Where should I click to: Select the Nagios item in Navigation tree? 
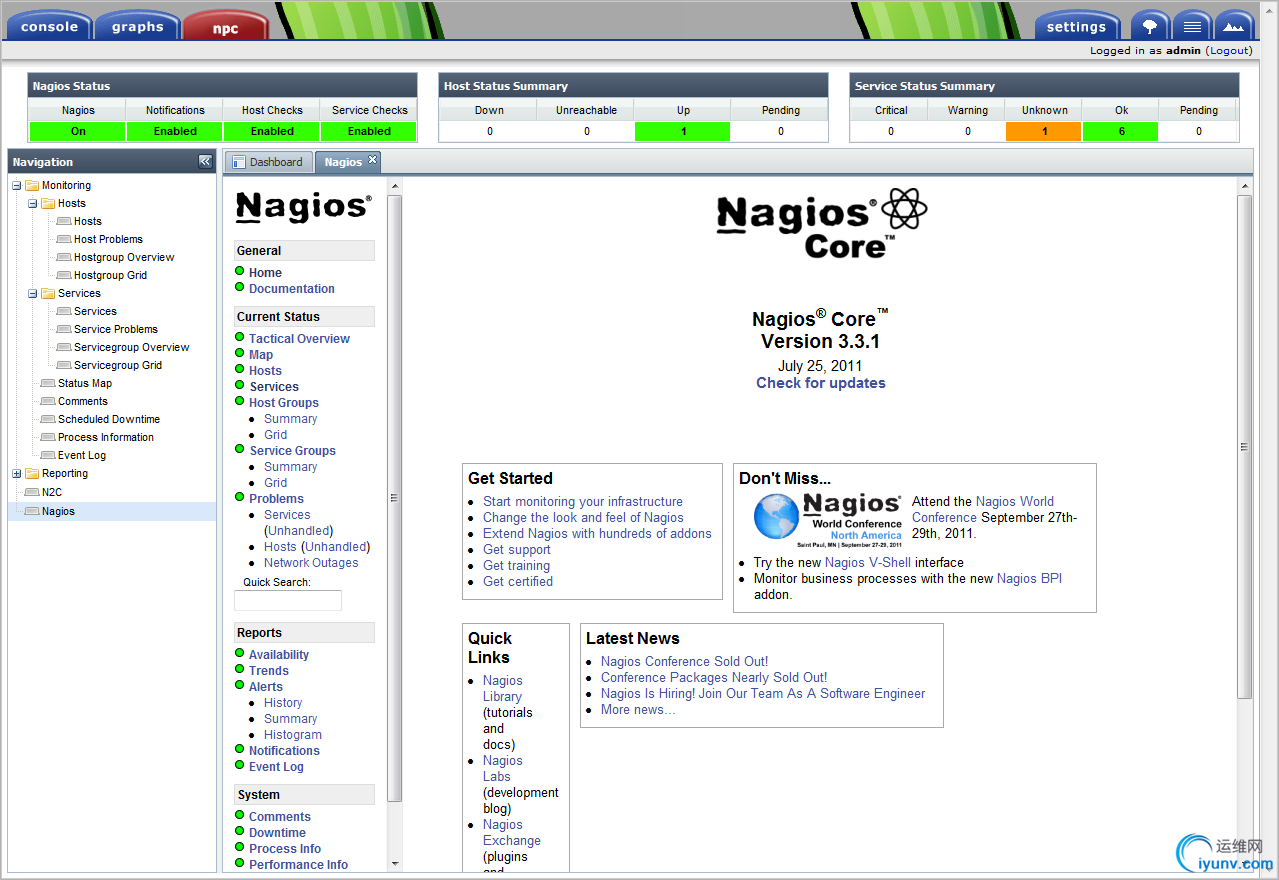(58, 511)
